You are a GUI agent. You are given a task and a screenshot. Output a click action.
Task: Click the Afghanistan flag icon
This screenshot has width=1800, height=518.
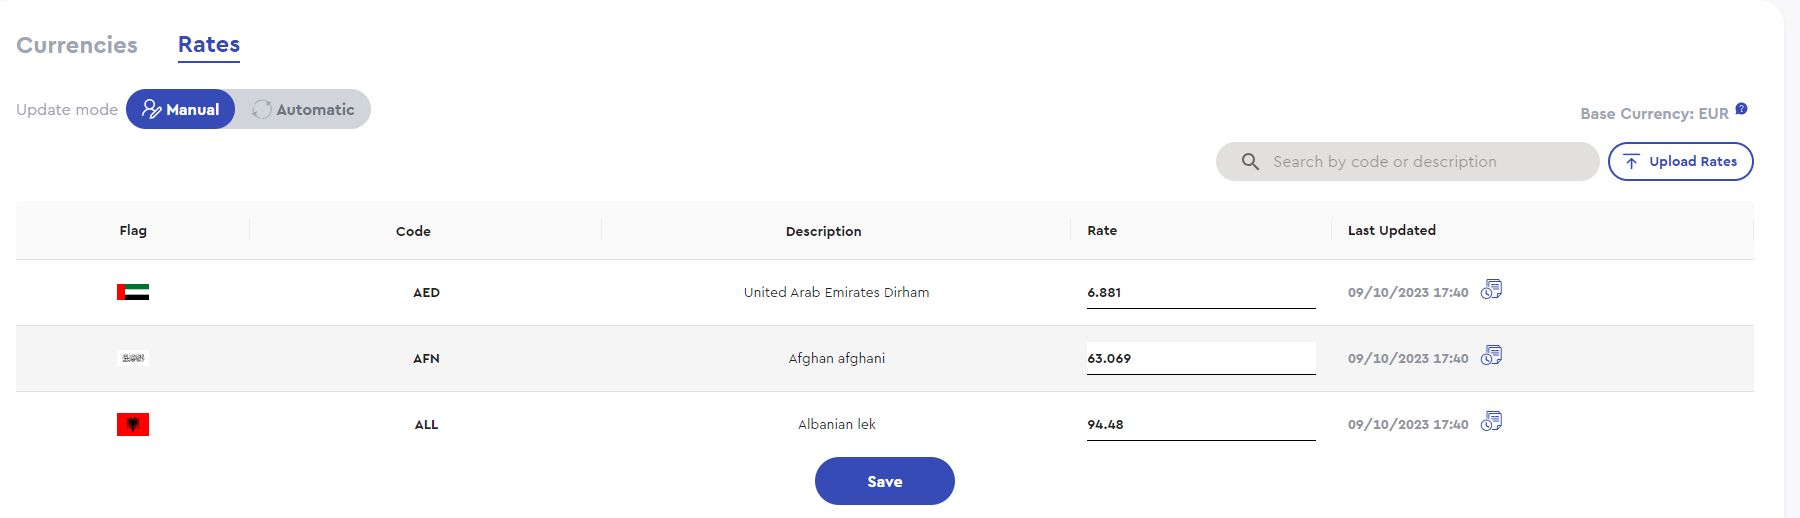[x=133, y=358]
